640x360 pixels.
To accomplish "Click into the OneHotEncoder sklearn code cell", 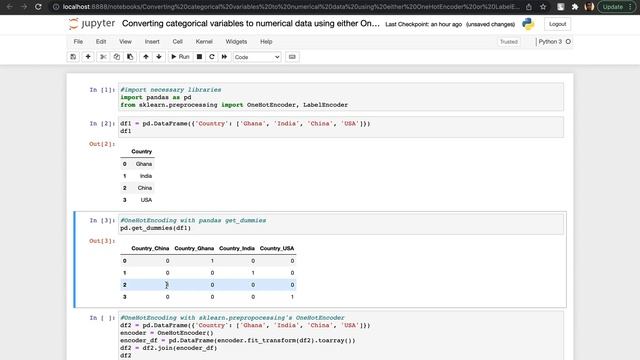I will tap(341, 336).
